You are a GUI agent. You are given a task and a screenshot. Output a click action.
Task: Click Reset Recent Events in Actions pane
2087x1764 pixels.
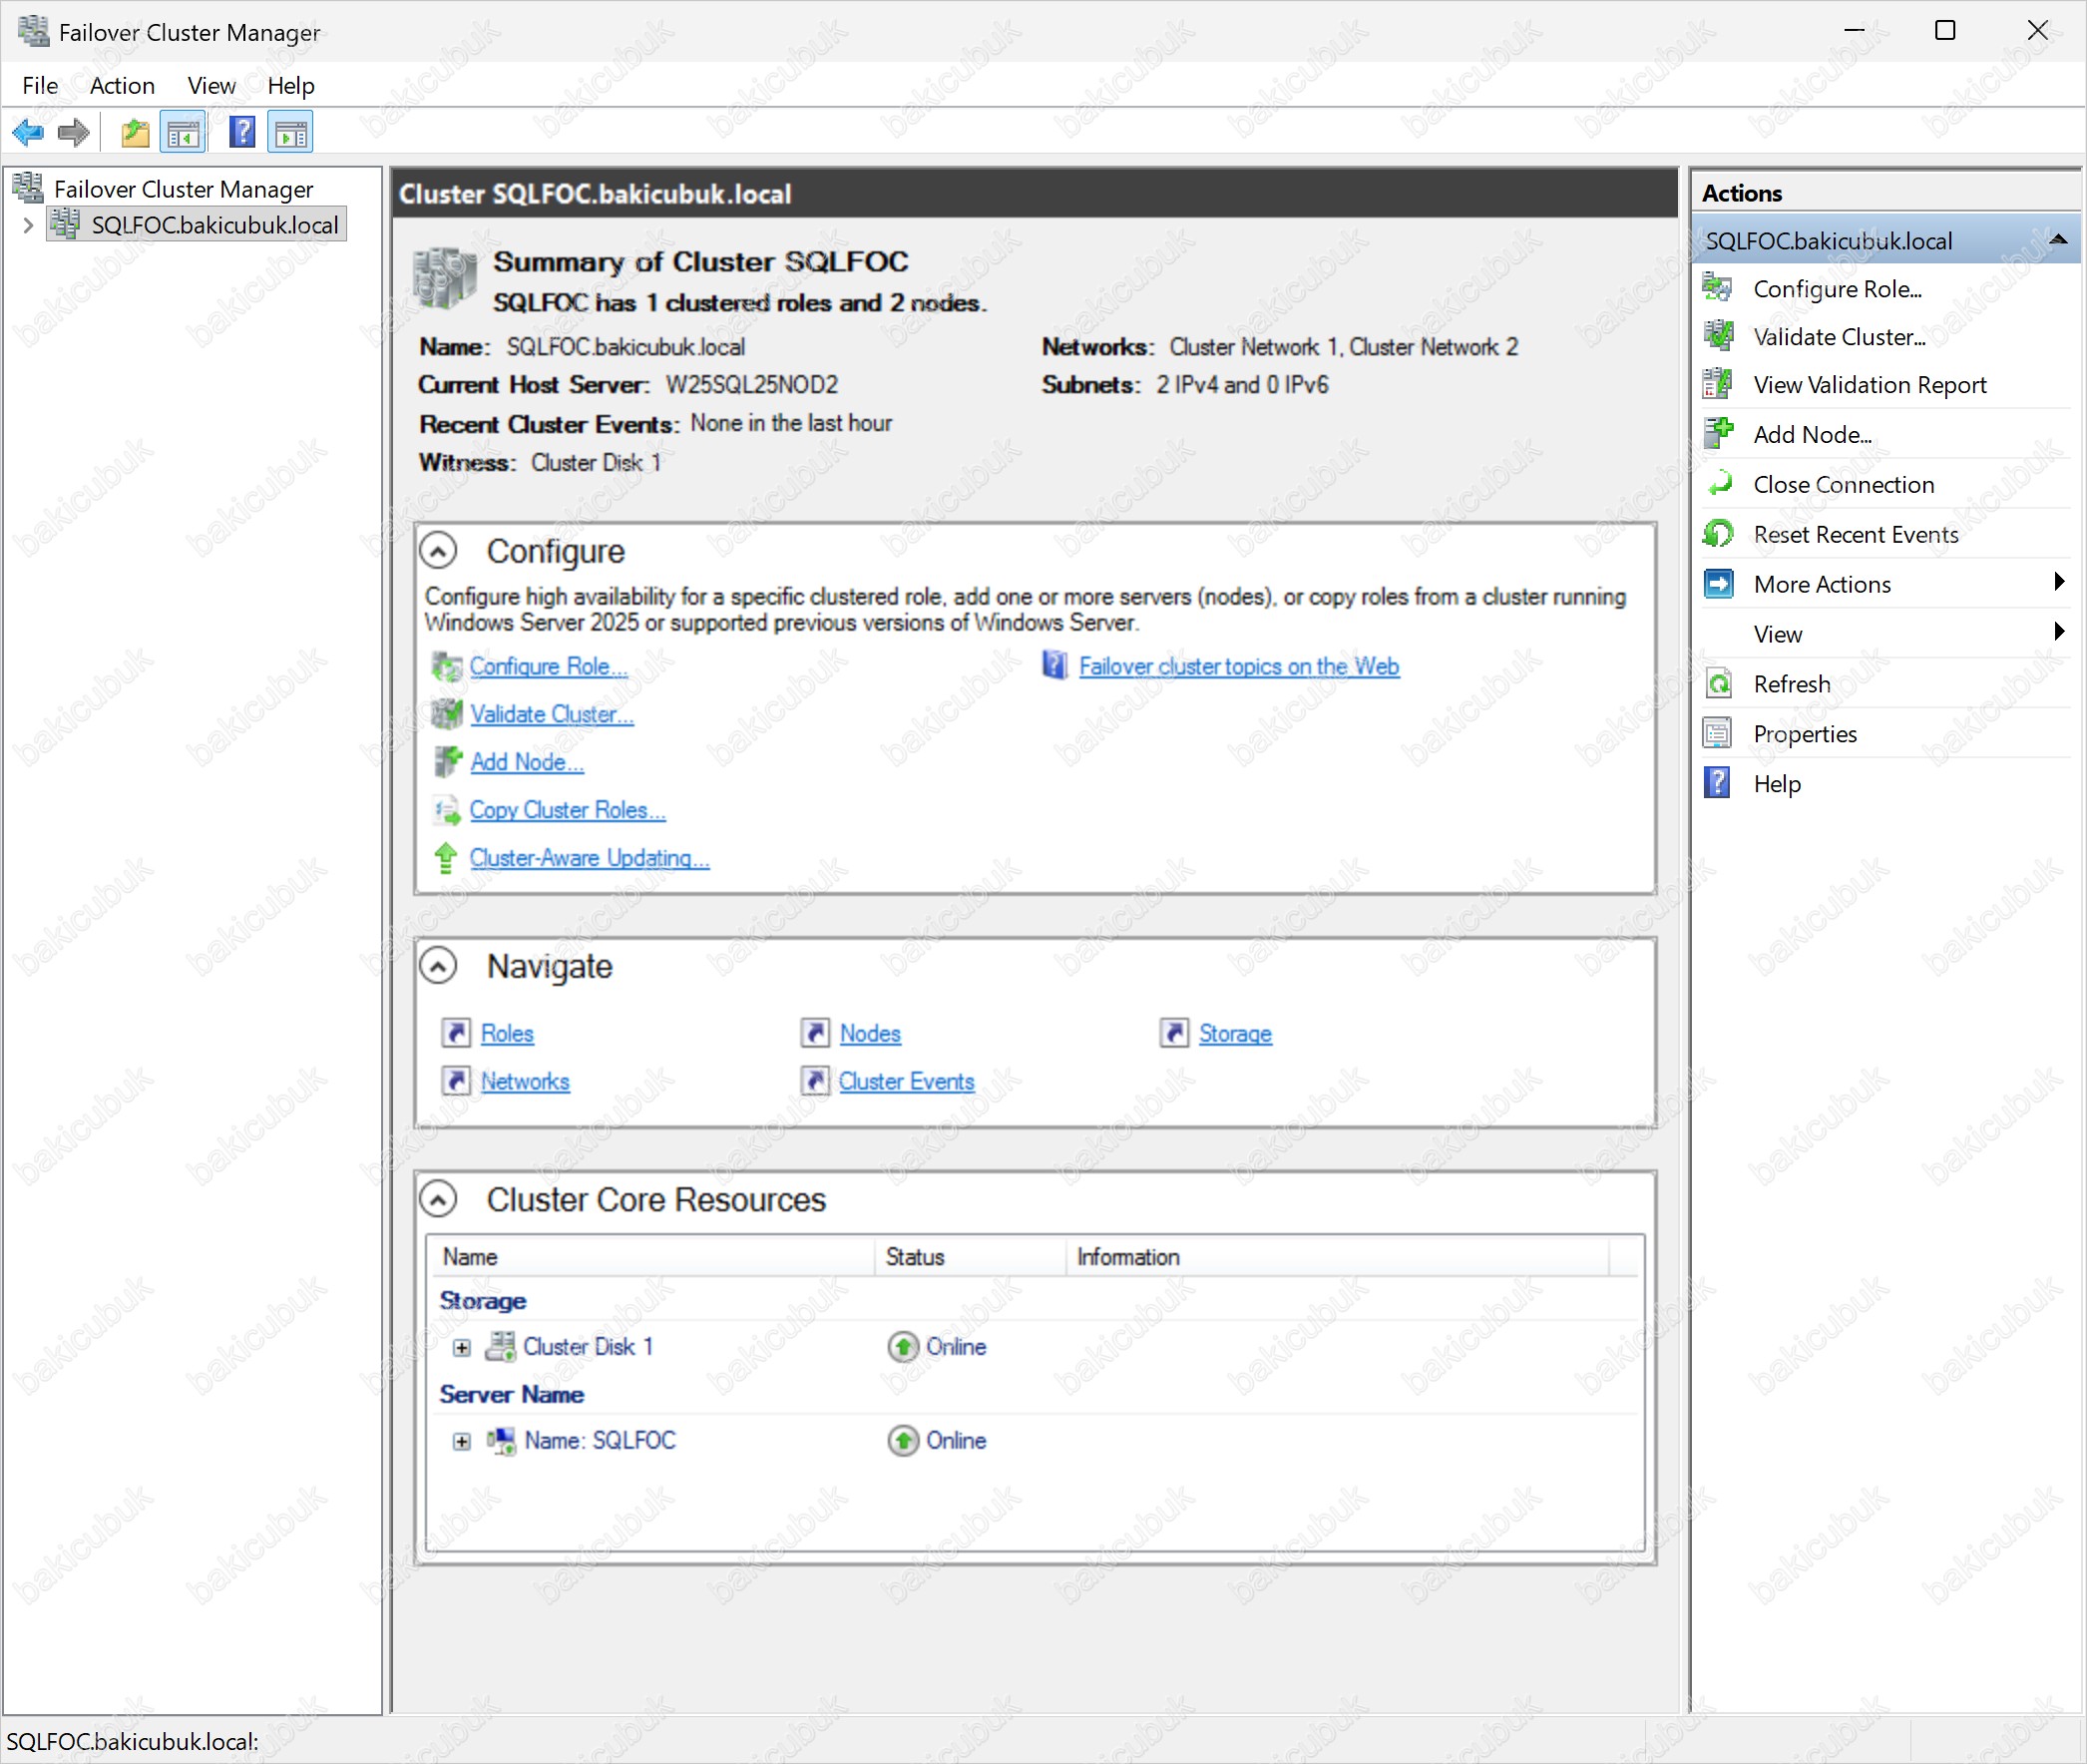(x=1855, y=534)
